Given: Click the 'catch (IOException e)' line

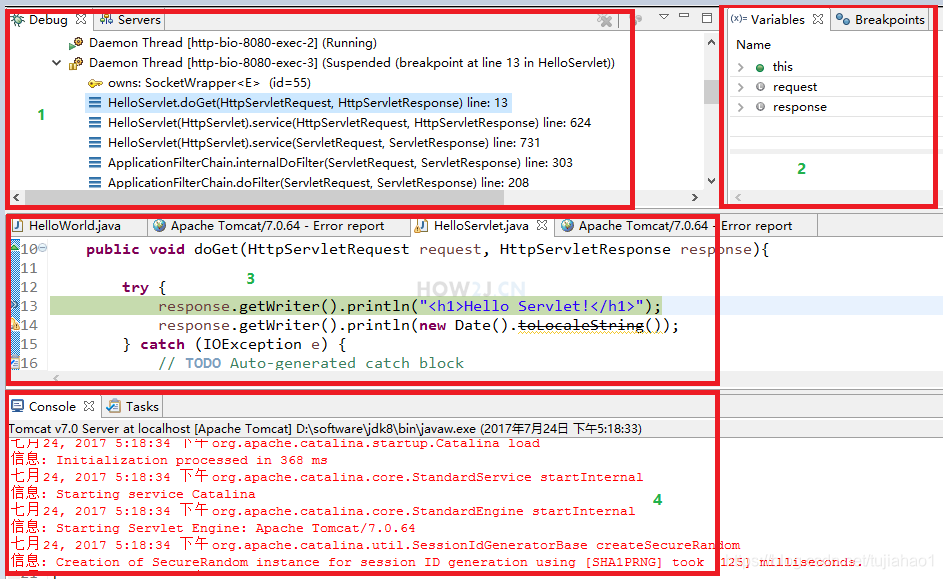Looking at the screenshot, I should coord(235,345).
